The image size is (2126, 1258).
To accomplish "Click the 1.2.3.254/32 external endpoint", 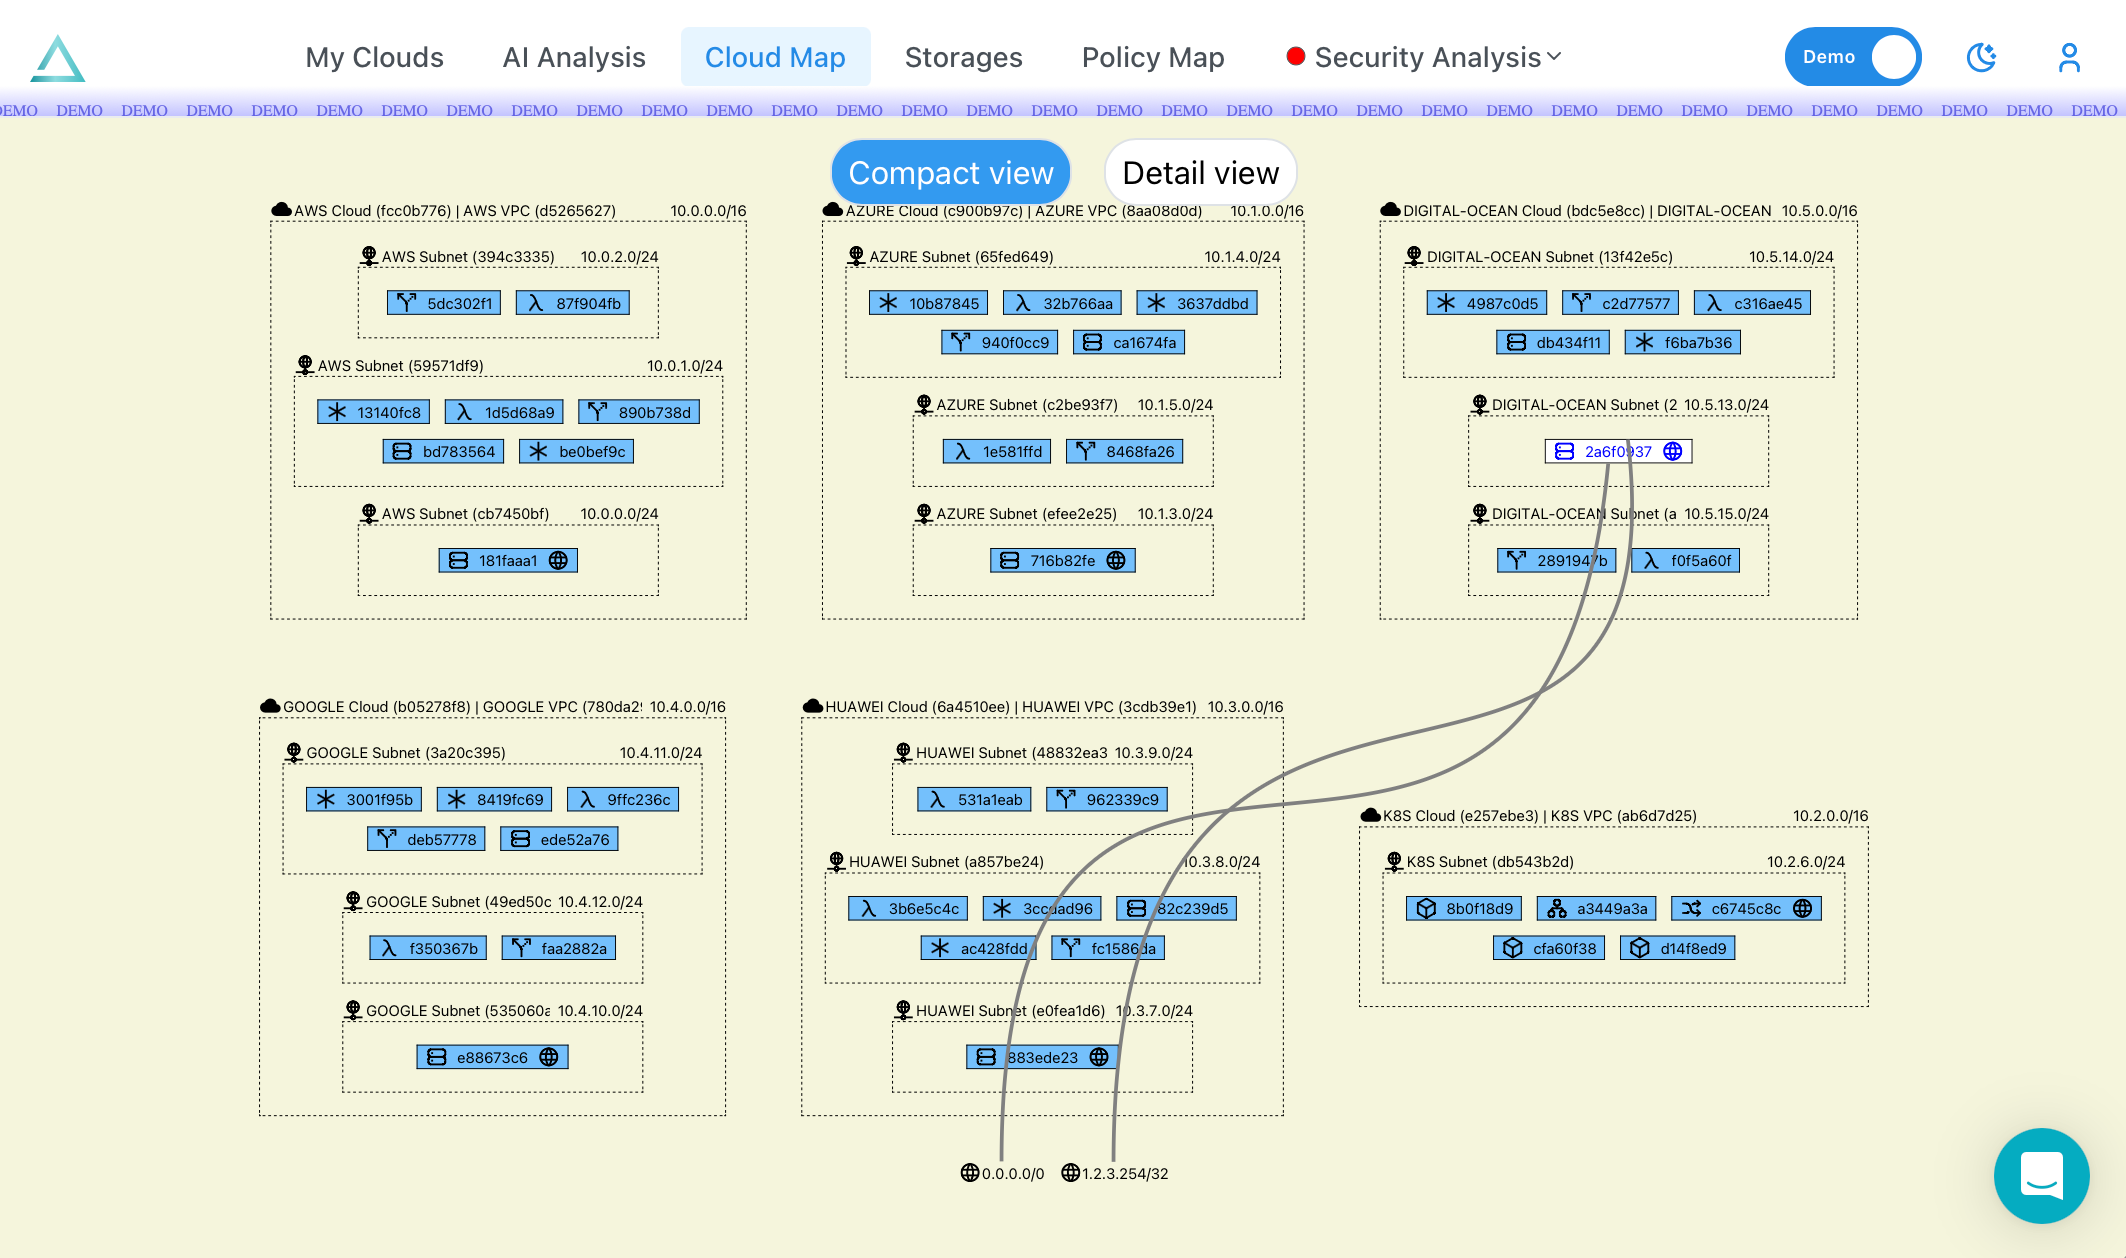I will coord(1114,1173).
